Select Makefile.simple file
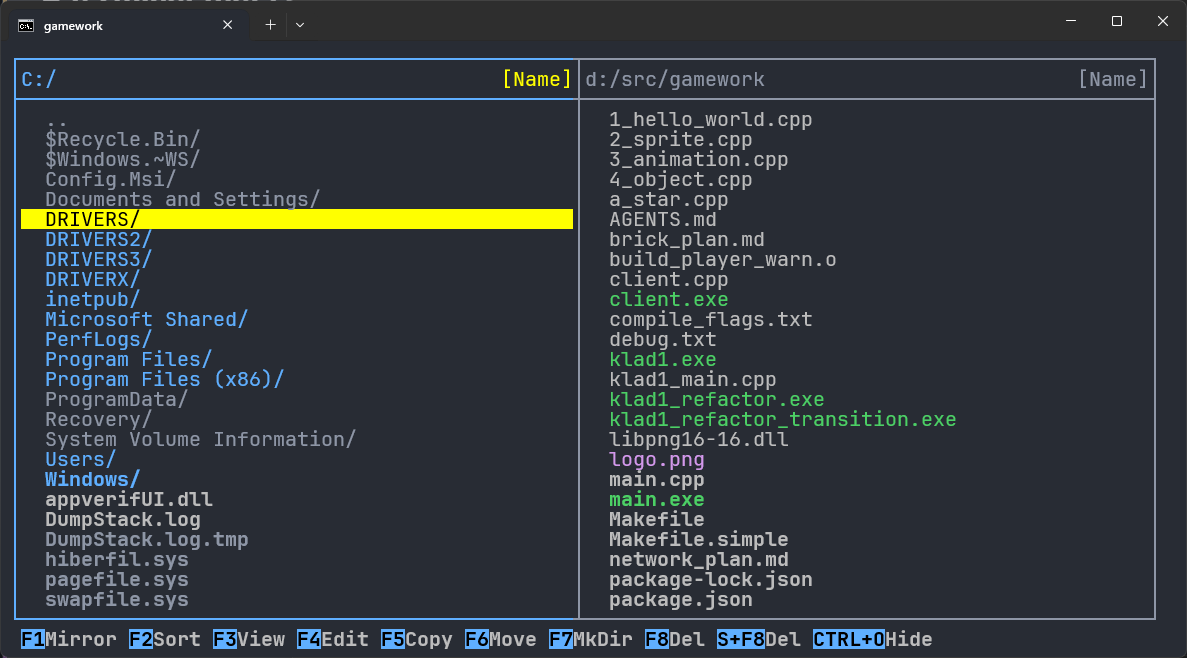The height and width of the screenshot is (658, 1187). (699, 539)
